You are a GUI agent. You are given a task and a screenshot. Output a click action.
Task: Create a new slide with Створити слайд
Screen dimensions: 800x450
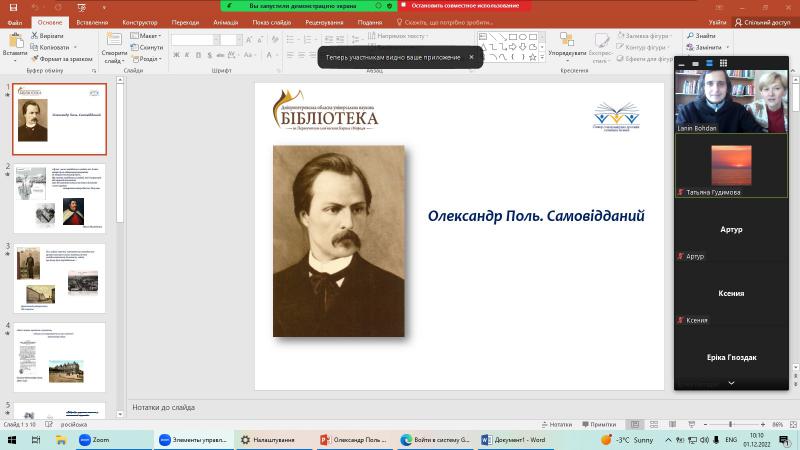pyautogui.click(x=114, y=48)
